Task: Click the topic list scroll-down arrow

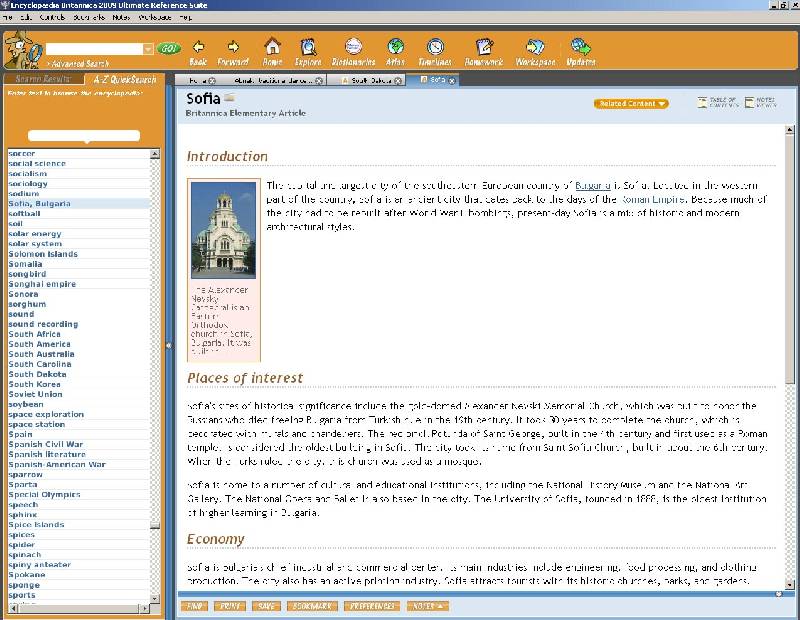Action: point(155,598)
